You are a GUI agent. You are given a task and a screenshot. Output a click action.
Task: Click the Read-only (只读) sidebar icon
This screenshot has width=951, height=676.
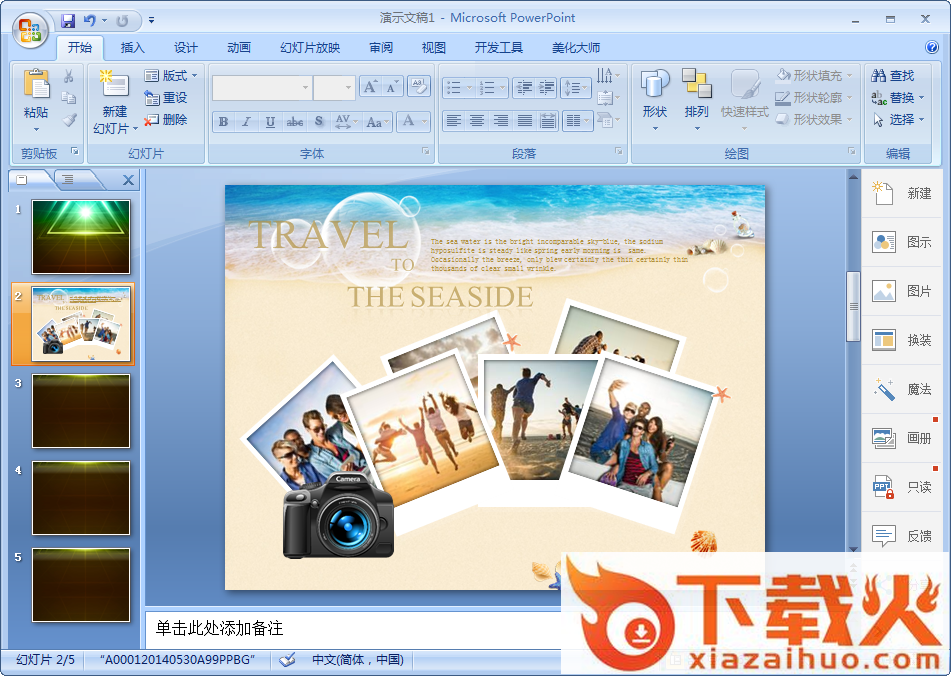click(x=884, y=487)
